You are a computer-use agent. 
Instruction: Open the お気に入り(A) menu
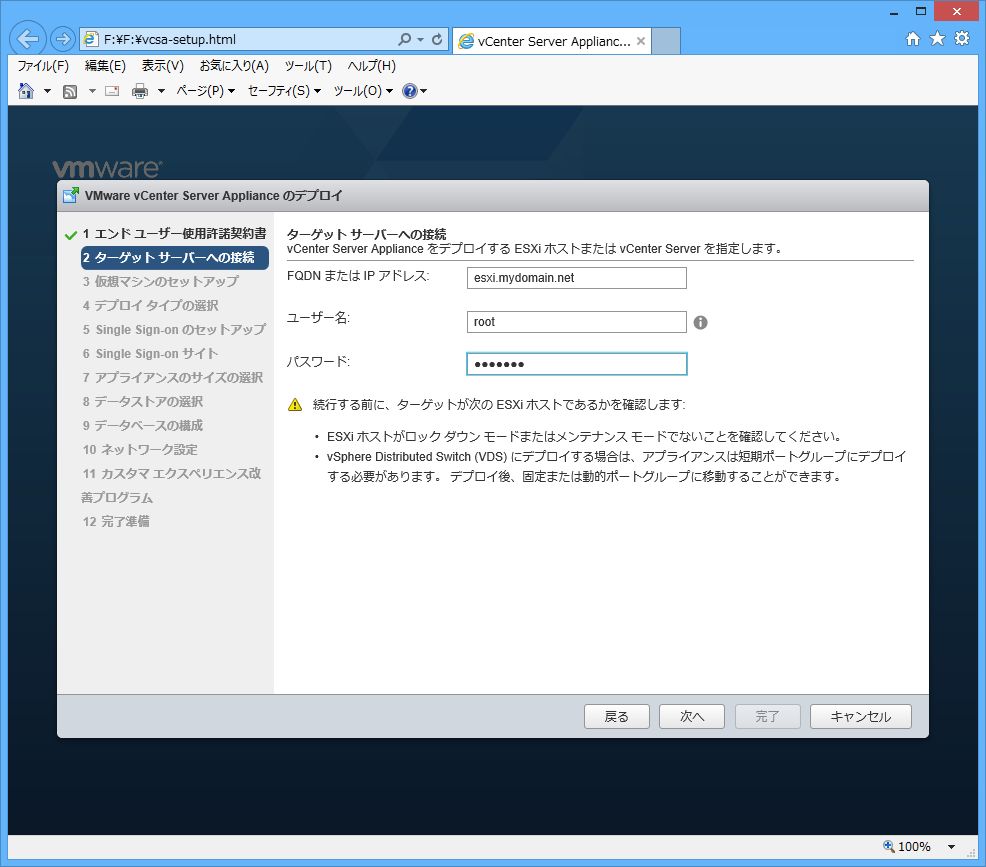click(x=234, y=66)
